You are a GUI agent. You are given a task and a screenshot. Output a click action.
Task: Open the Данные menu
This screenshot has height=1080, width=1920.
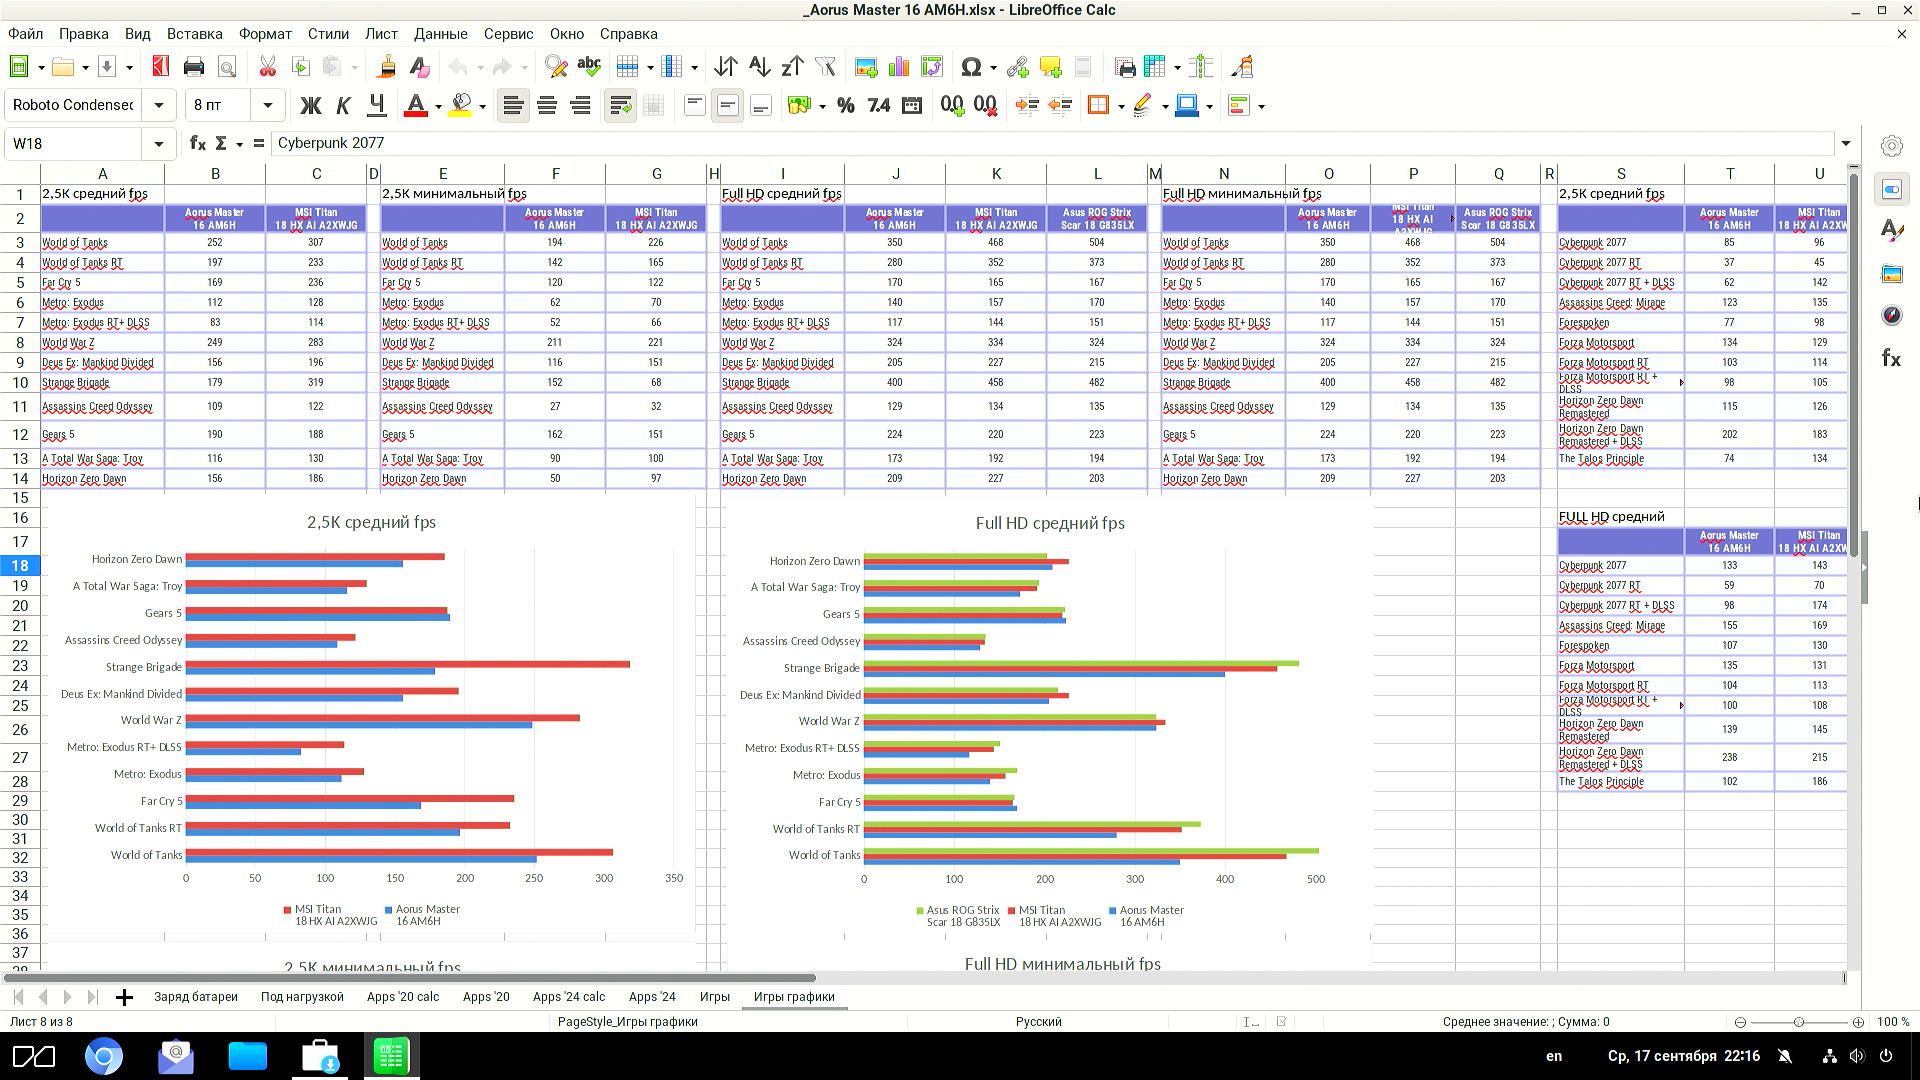[440, 33]
